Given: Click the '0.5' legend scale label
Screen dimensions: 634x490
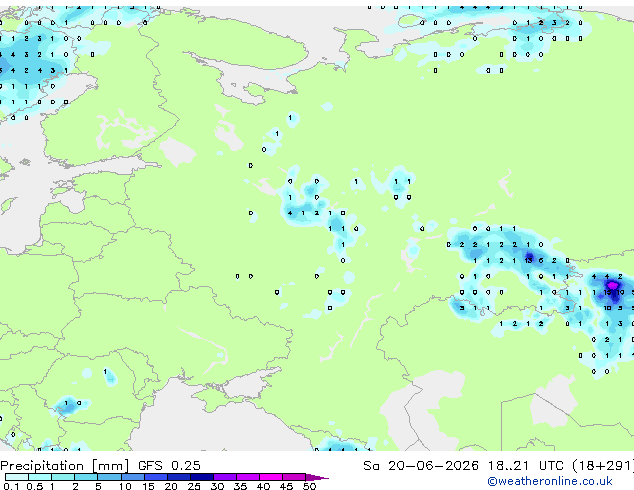Looking at the screenshot, I should pos(34,486).
